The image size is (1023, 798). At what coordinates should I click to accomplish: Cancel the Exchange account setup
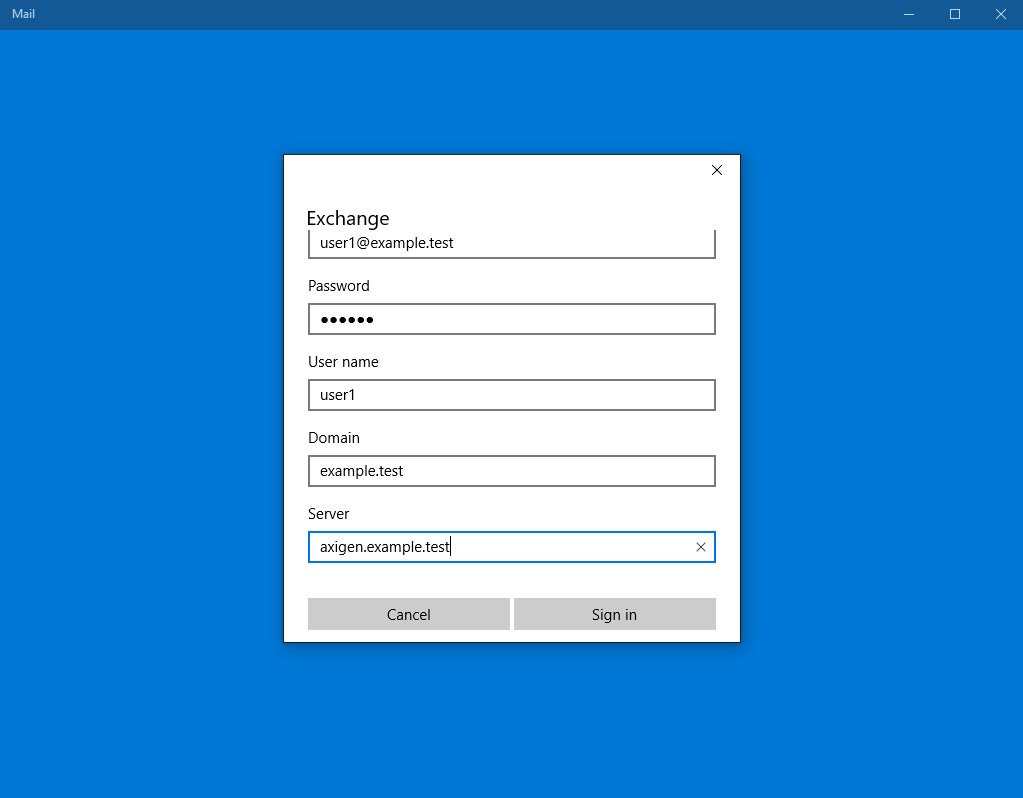[x=408, y=614]
